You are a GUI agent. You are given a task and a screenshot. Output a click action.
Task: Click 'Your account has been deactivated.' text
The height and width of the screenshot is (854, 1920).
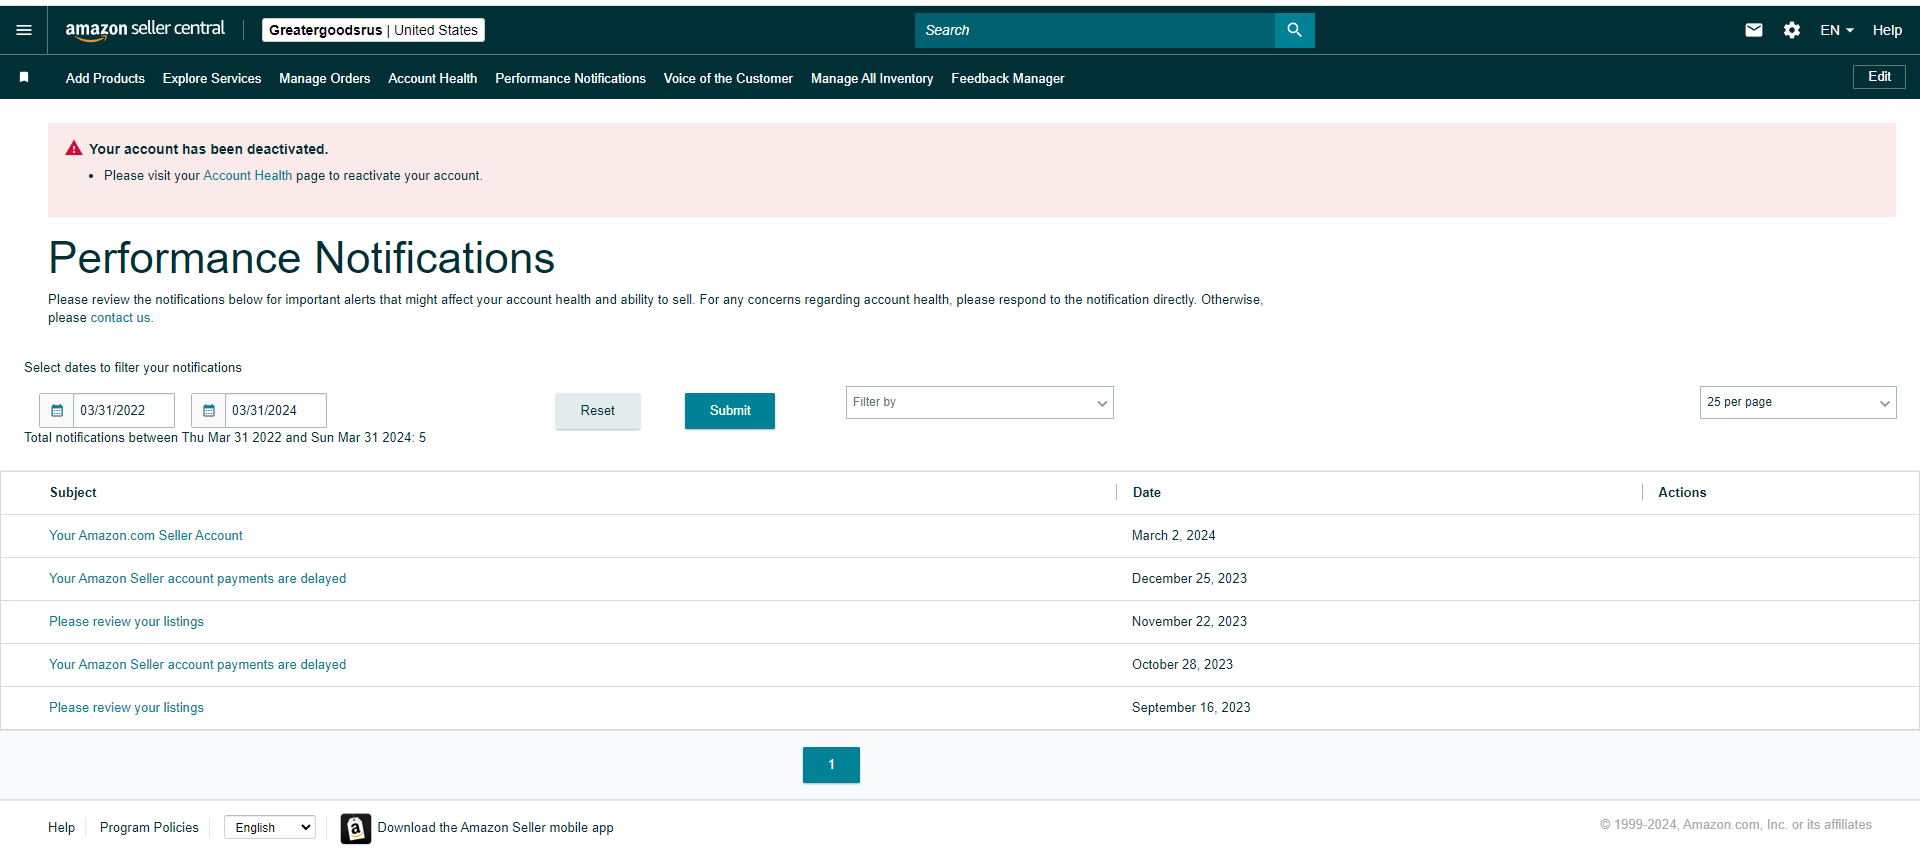(208, 149)
